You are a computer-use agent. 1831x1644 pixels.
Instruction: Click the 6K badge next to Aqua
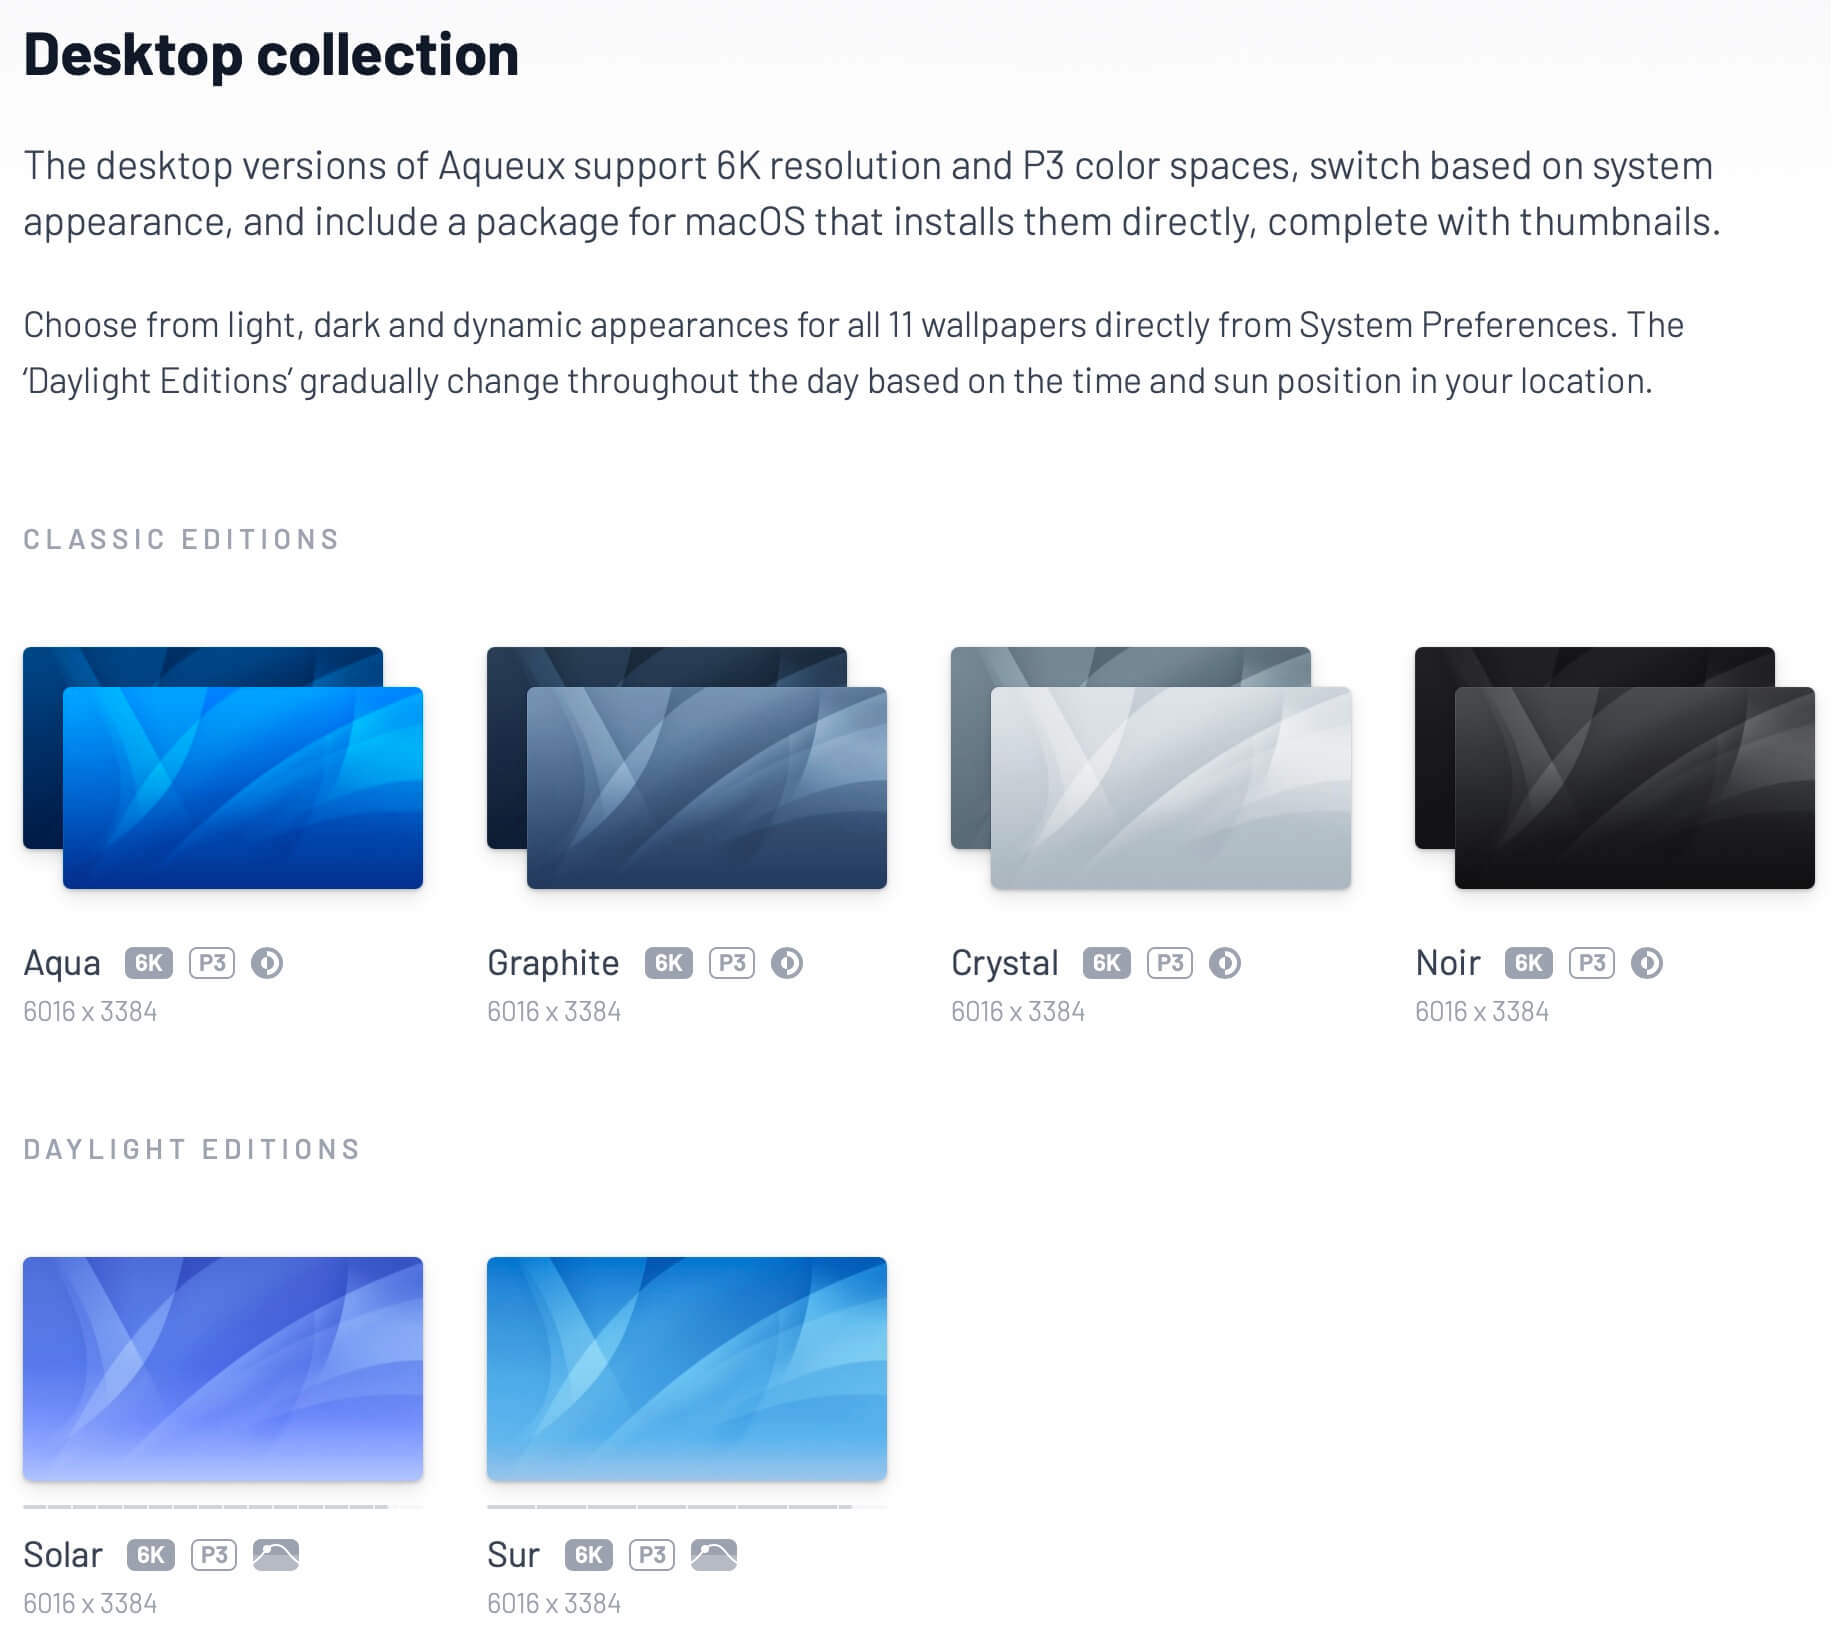[x=149, y=963]
